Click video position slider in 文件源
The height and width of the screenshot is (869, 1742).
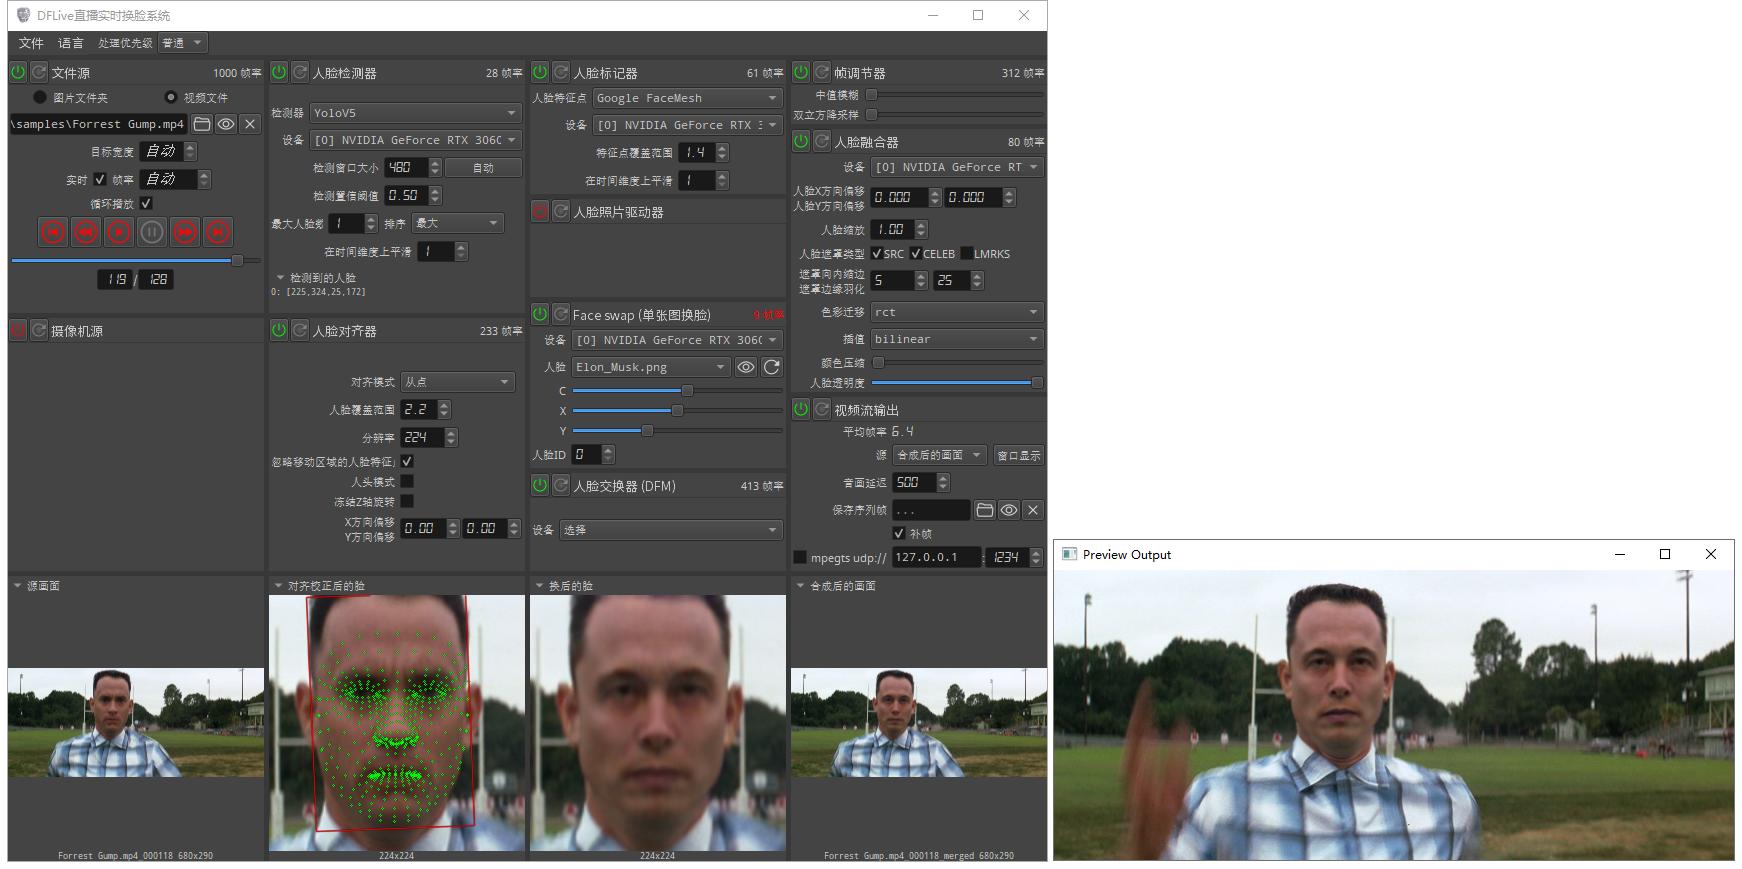tap(134, 260)
